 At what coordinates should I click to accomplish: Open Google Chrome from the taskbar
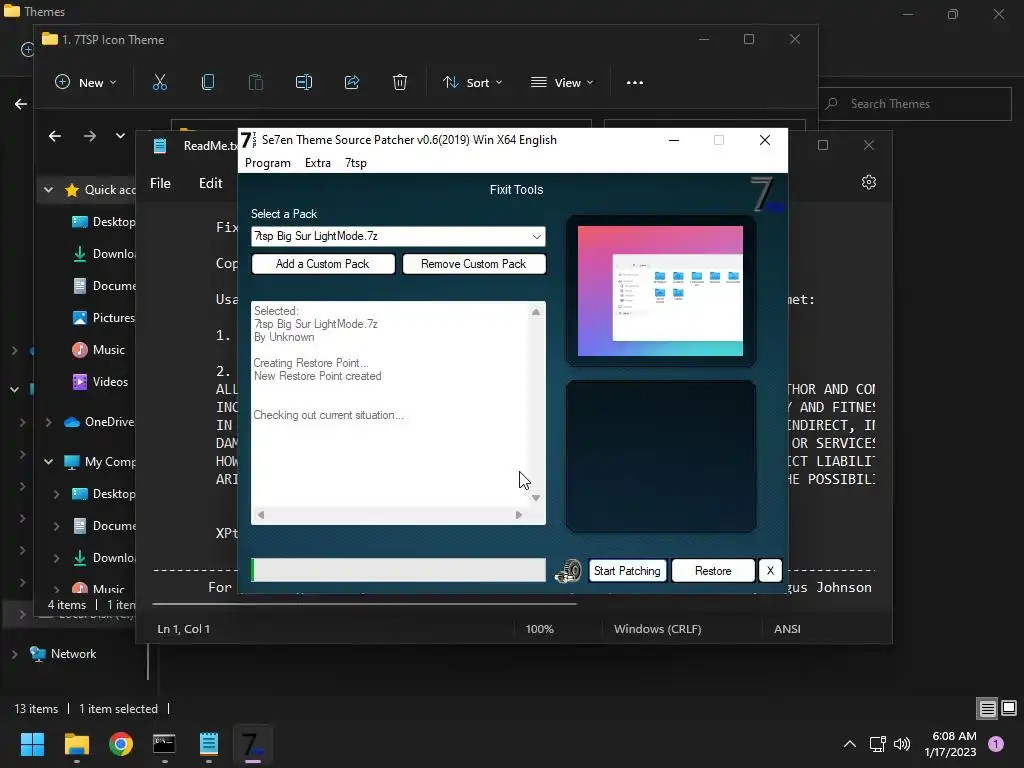click(121, 744)
